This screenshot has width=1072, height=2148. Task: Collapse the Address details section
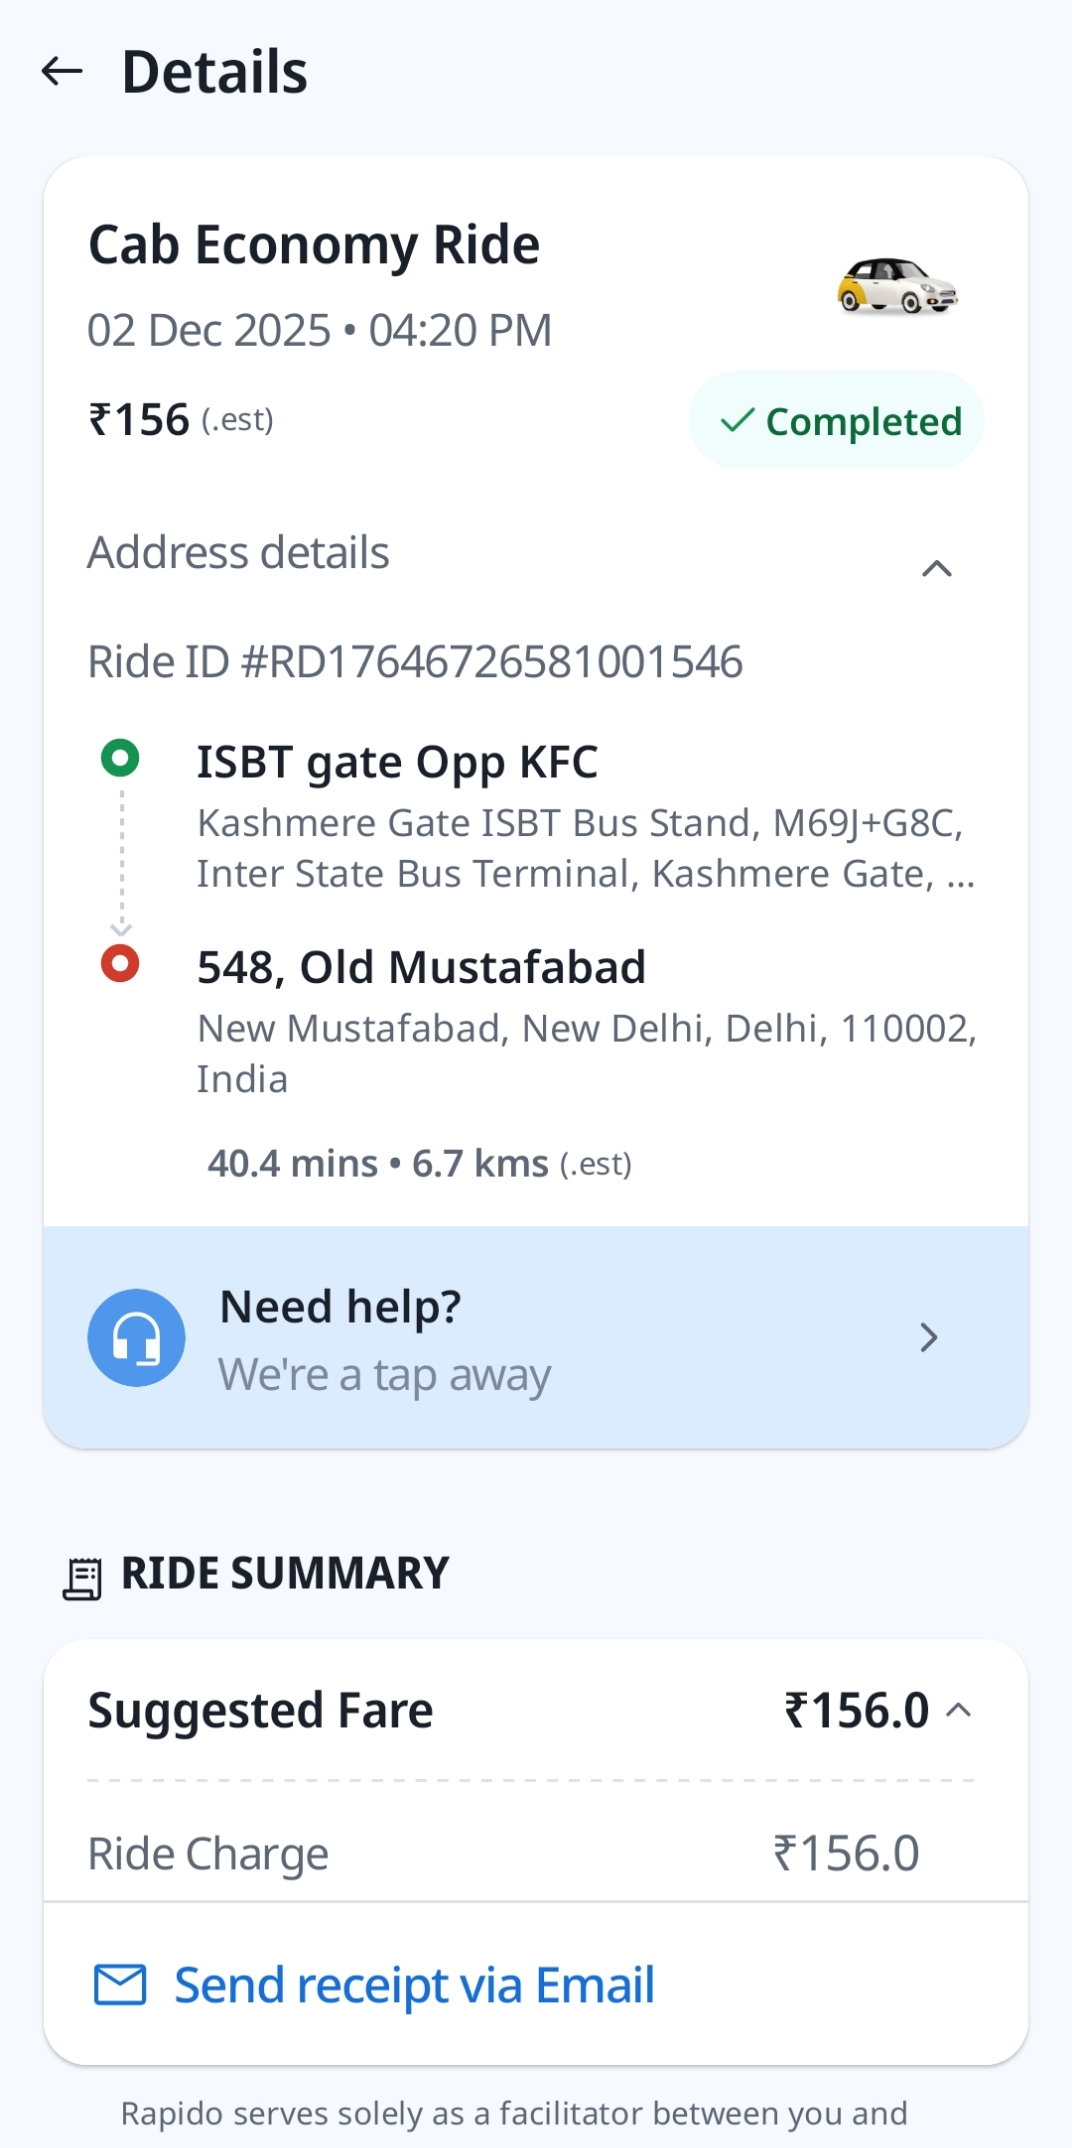(936, 569)
